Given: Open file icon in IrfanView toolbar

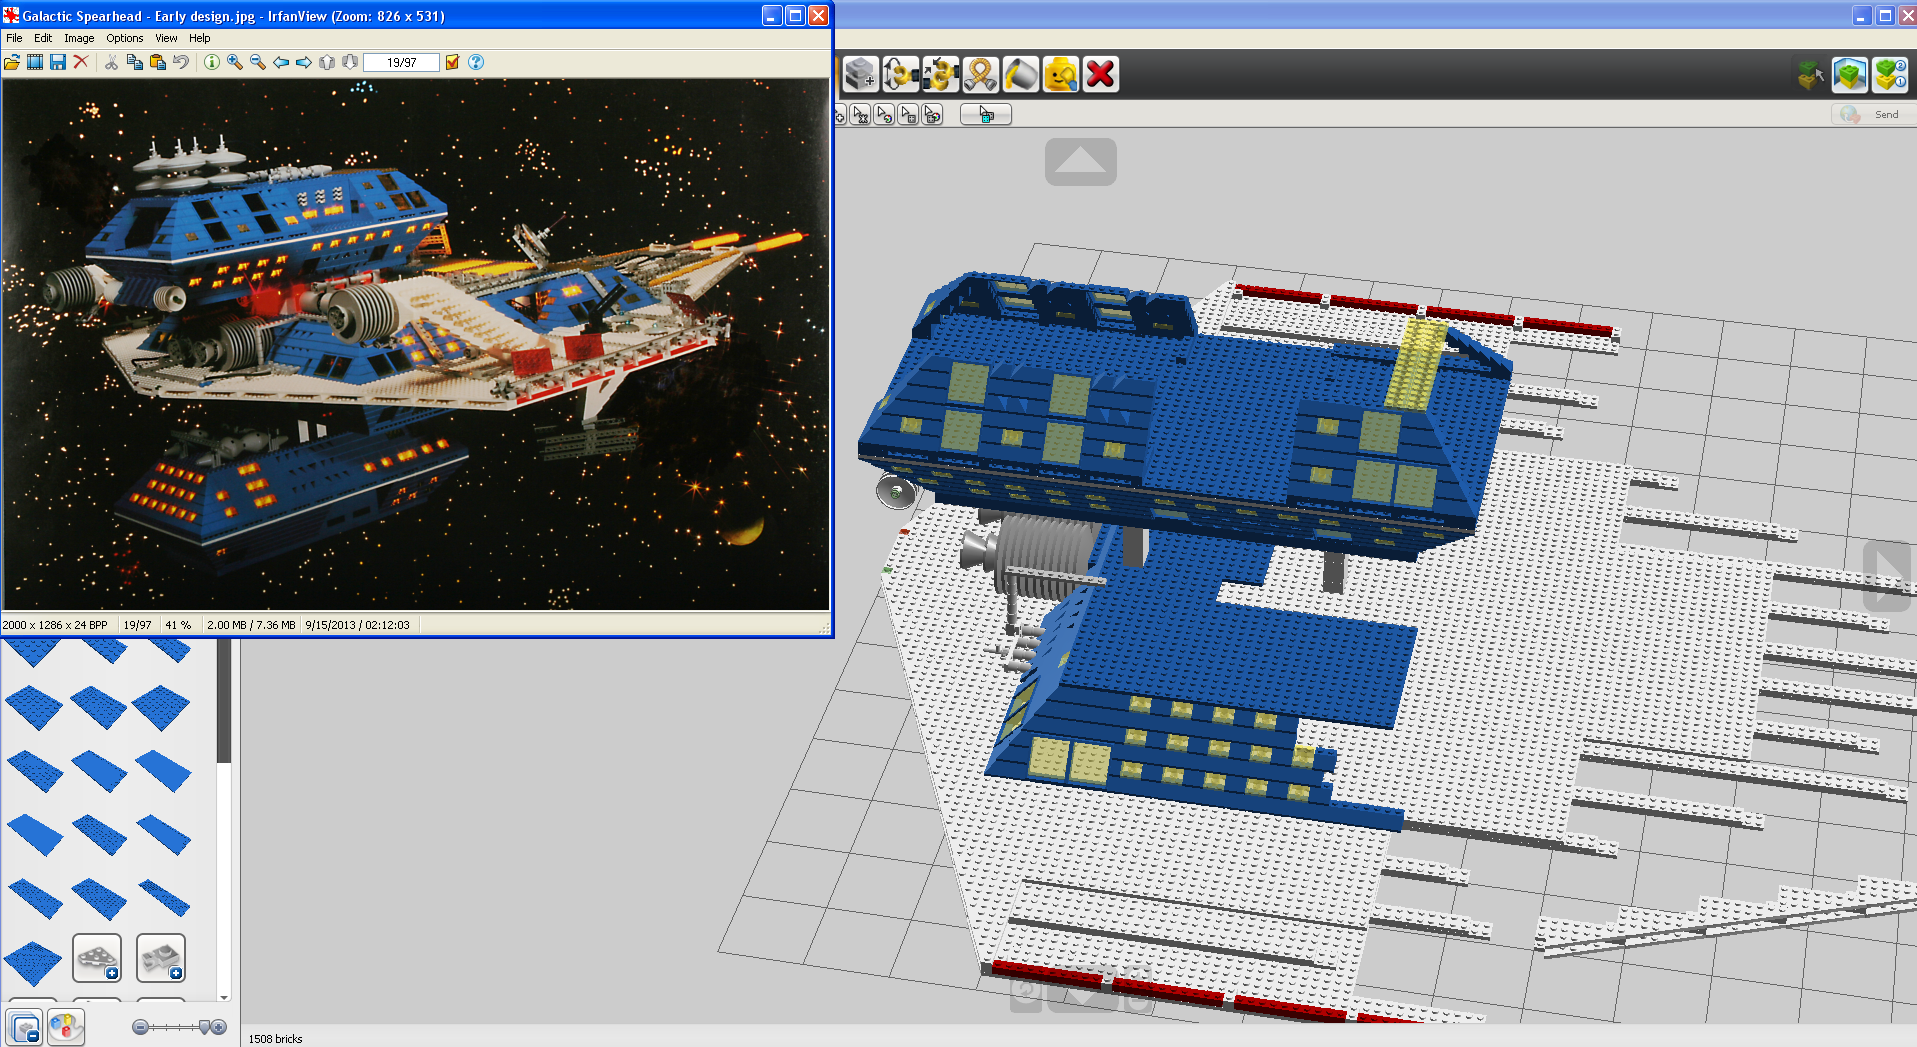Looking at the screenshot, I should 12,62.
